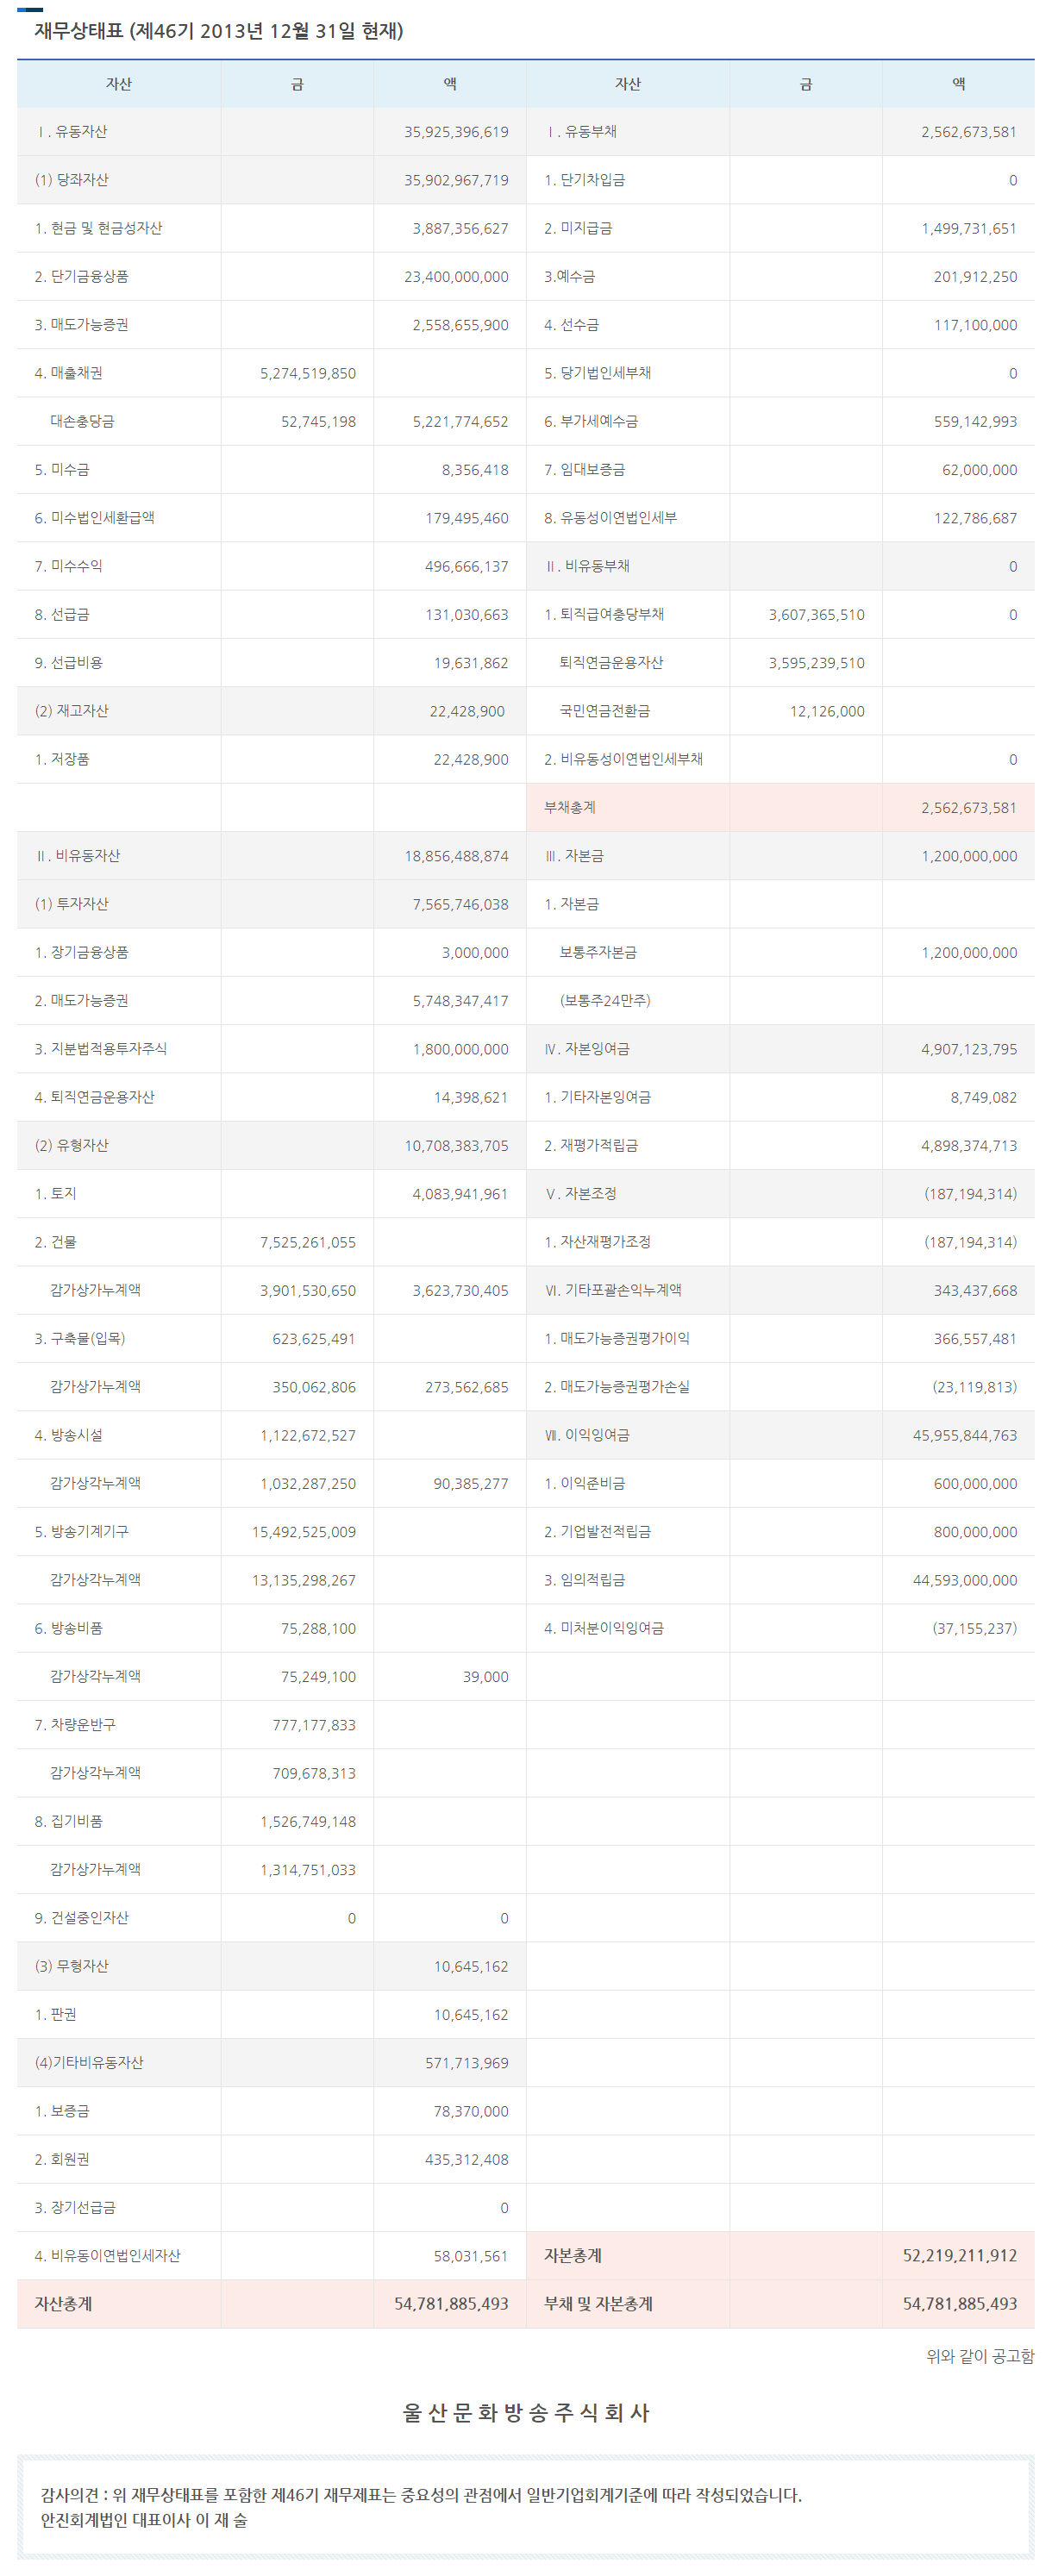Click the 울산문화방송주식회사 company name
This screenshot has width=1052, height=2576.
(526, 2413)
